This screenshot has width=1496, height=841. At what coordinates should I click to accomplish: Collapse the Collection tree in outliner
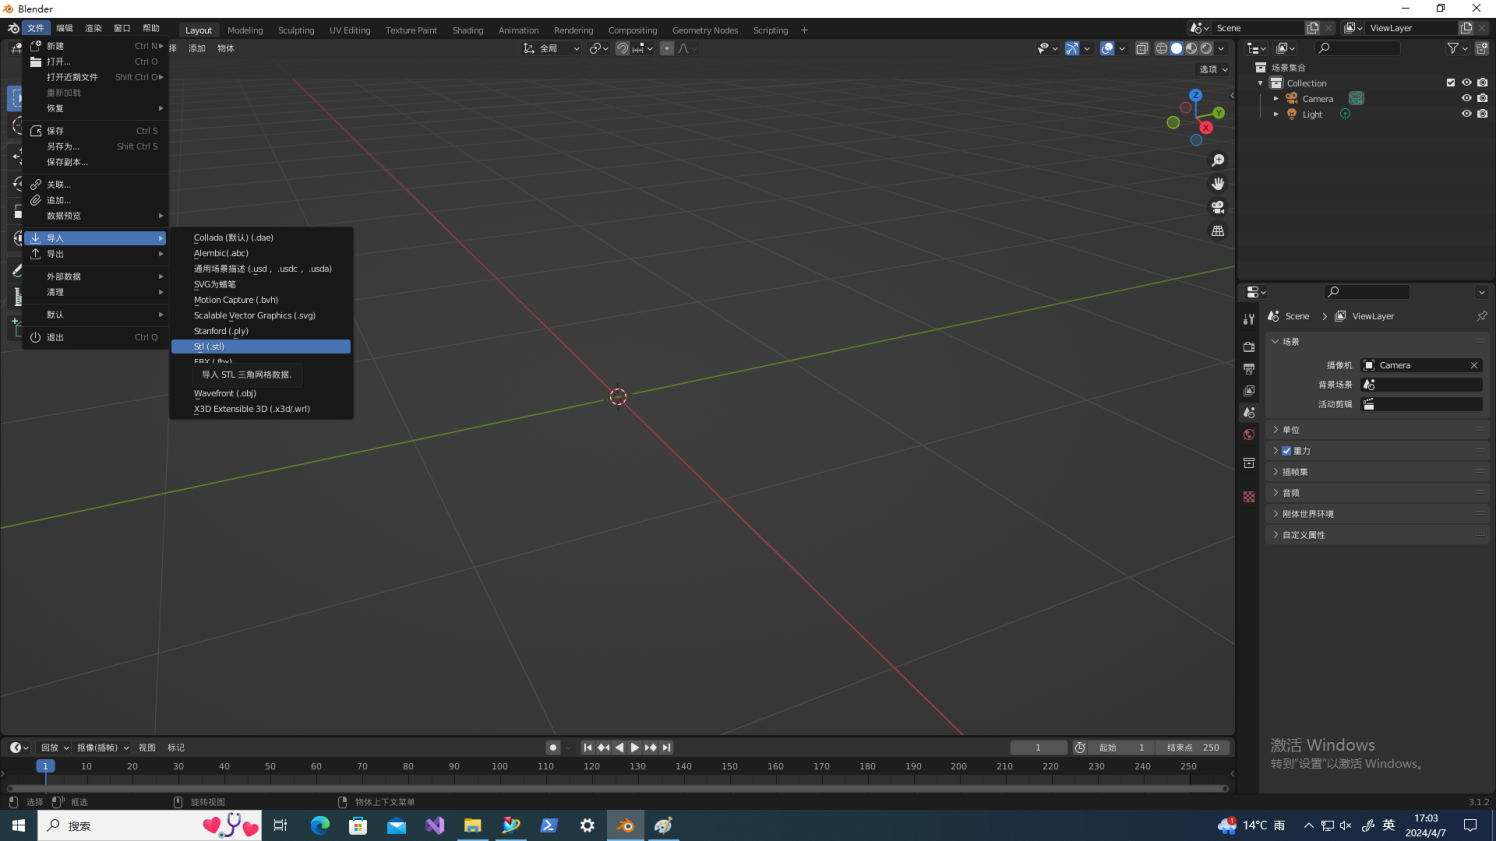click(1260, 83)
